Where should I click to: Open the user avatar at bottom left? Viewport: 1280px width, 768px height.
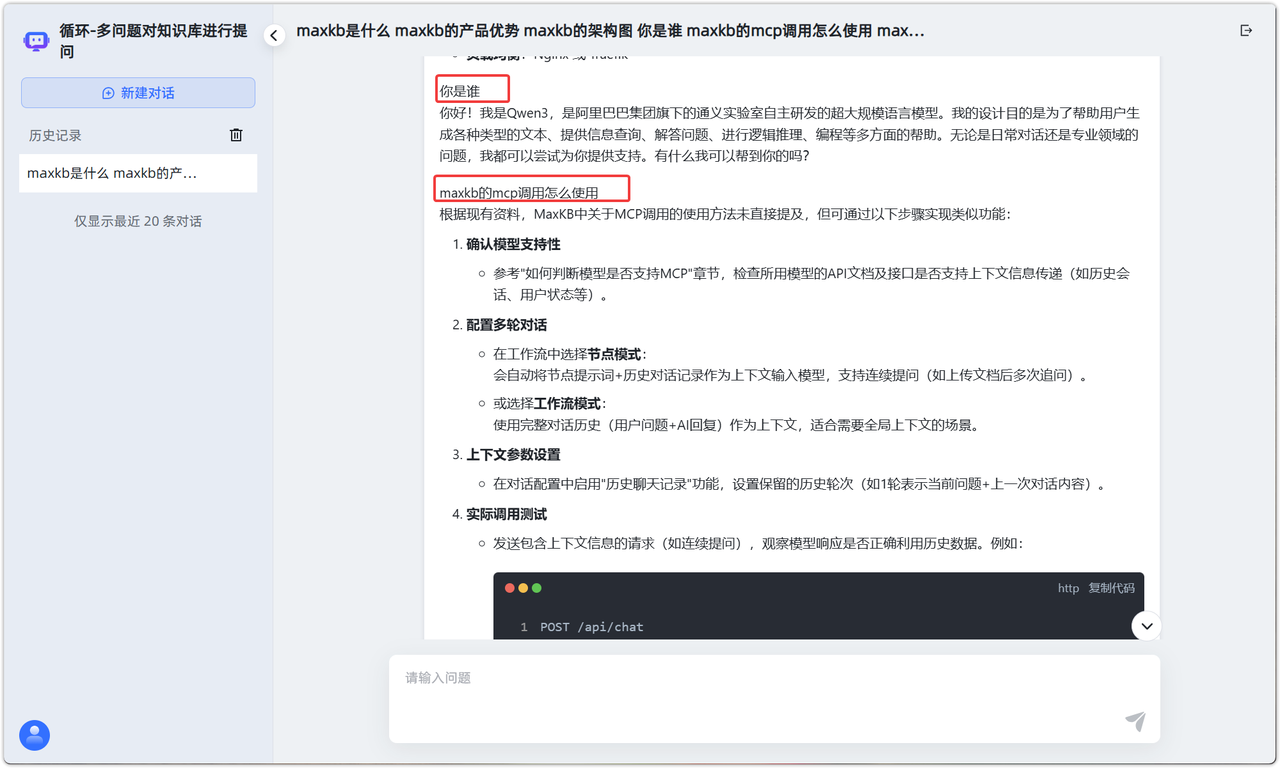pyautogui.click(x=35, y=736)
